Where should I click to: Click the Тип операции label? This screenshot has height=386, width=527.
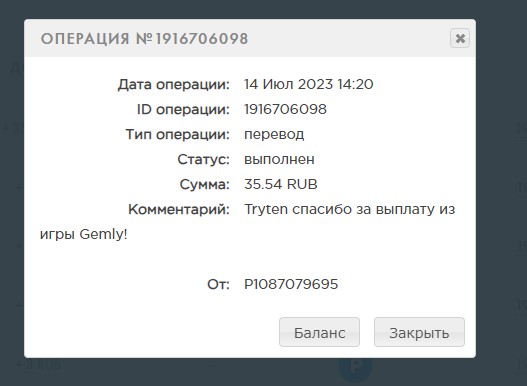tap(177, 134)
